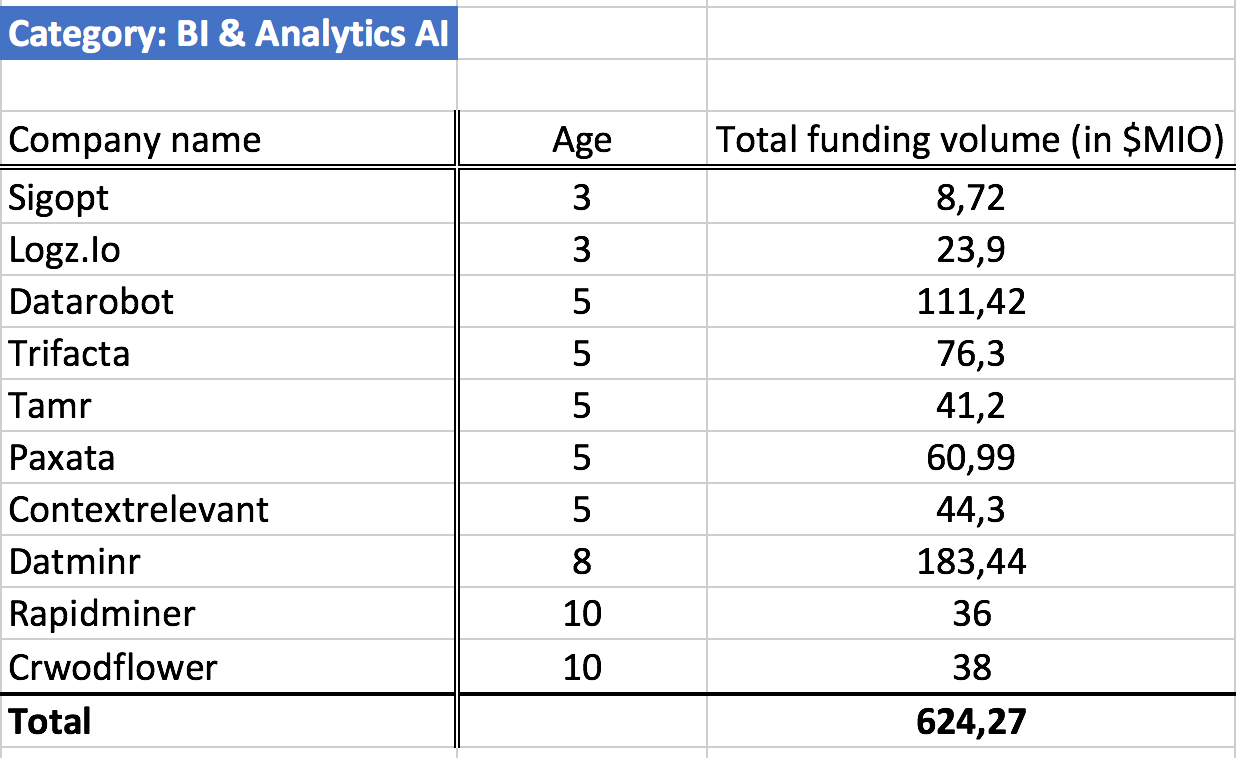
Task: Click the Crwodflower company cell
Action: 113,666
